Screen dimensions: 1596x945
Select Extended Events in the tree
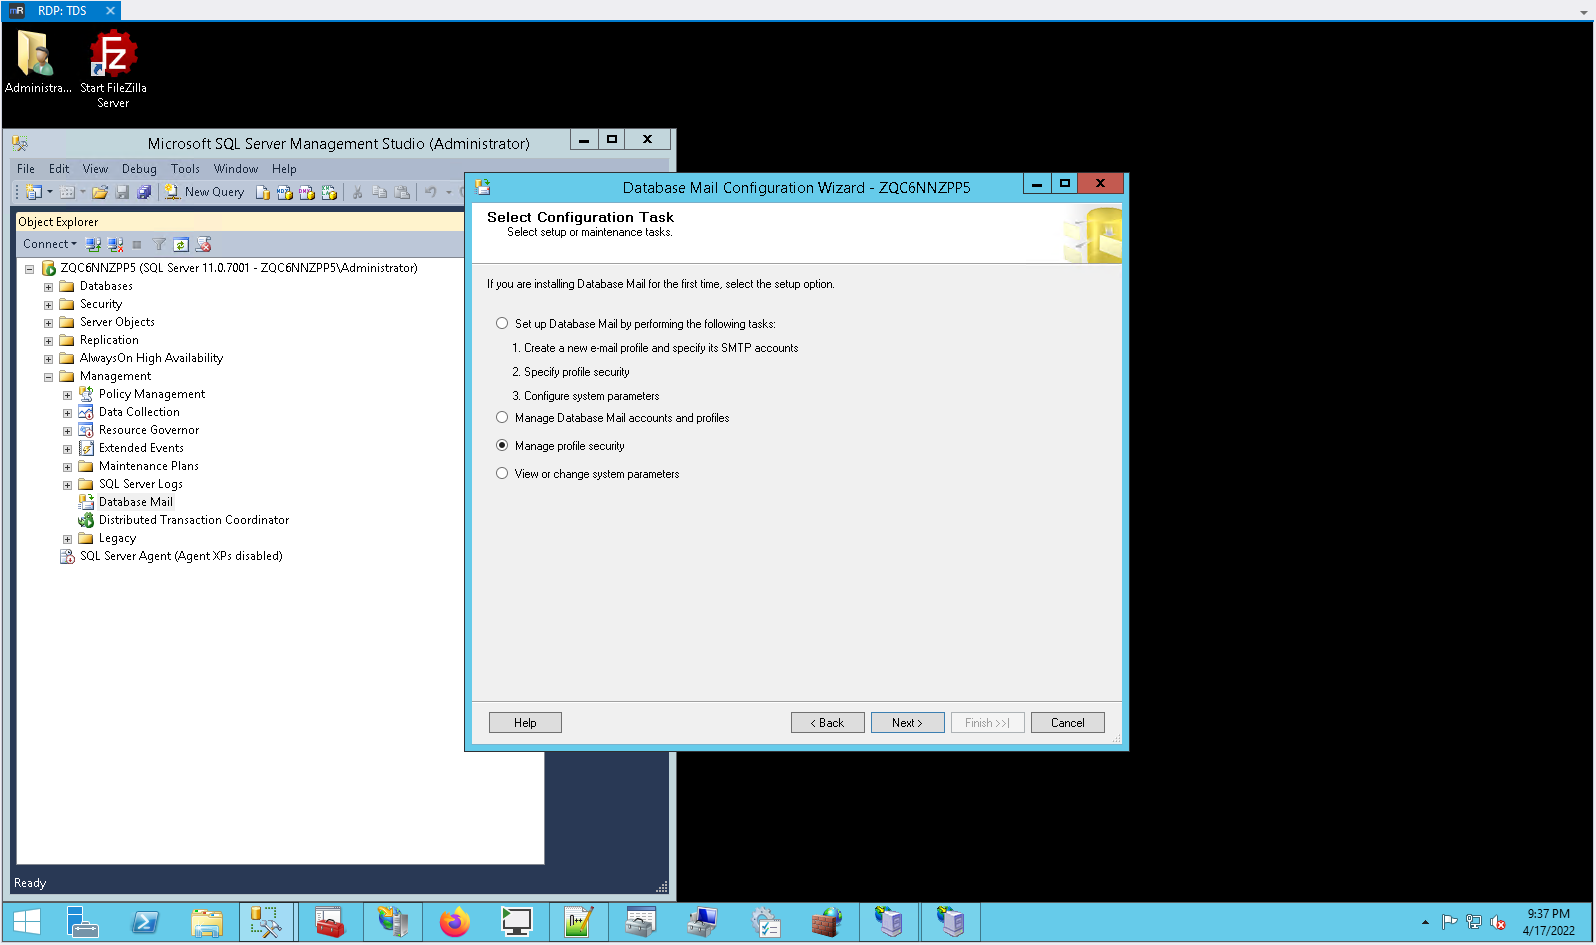(141, 448)
